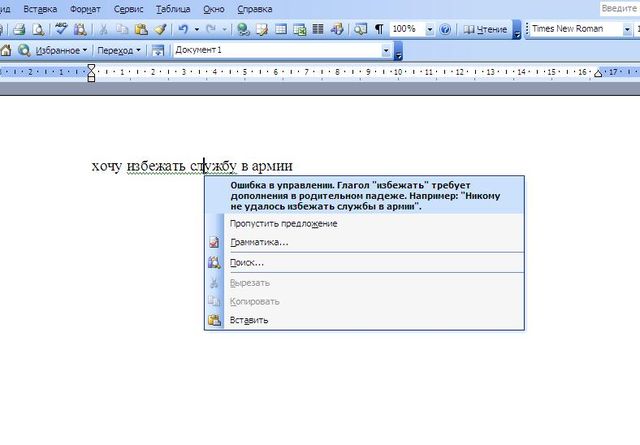Click the Undo arrow icon
Screen dimensions: 640x445
183,30
